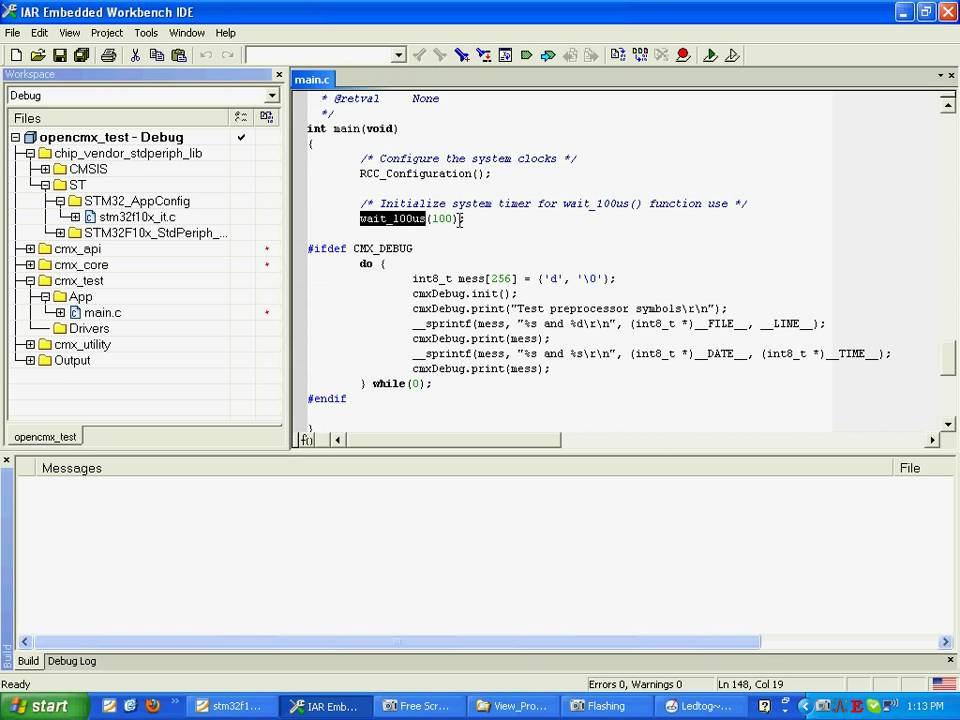The image size is (960, 720).
Task: Open a file using the Open icon
Action: (38, 56)
